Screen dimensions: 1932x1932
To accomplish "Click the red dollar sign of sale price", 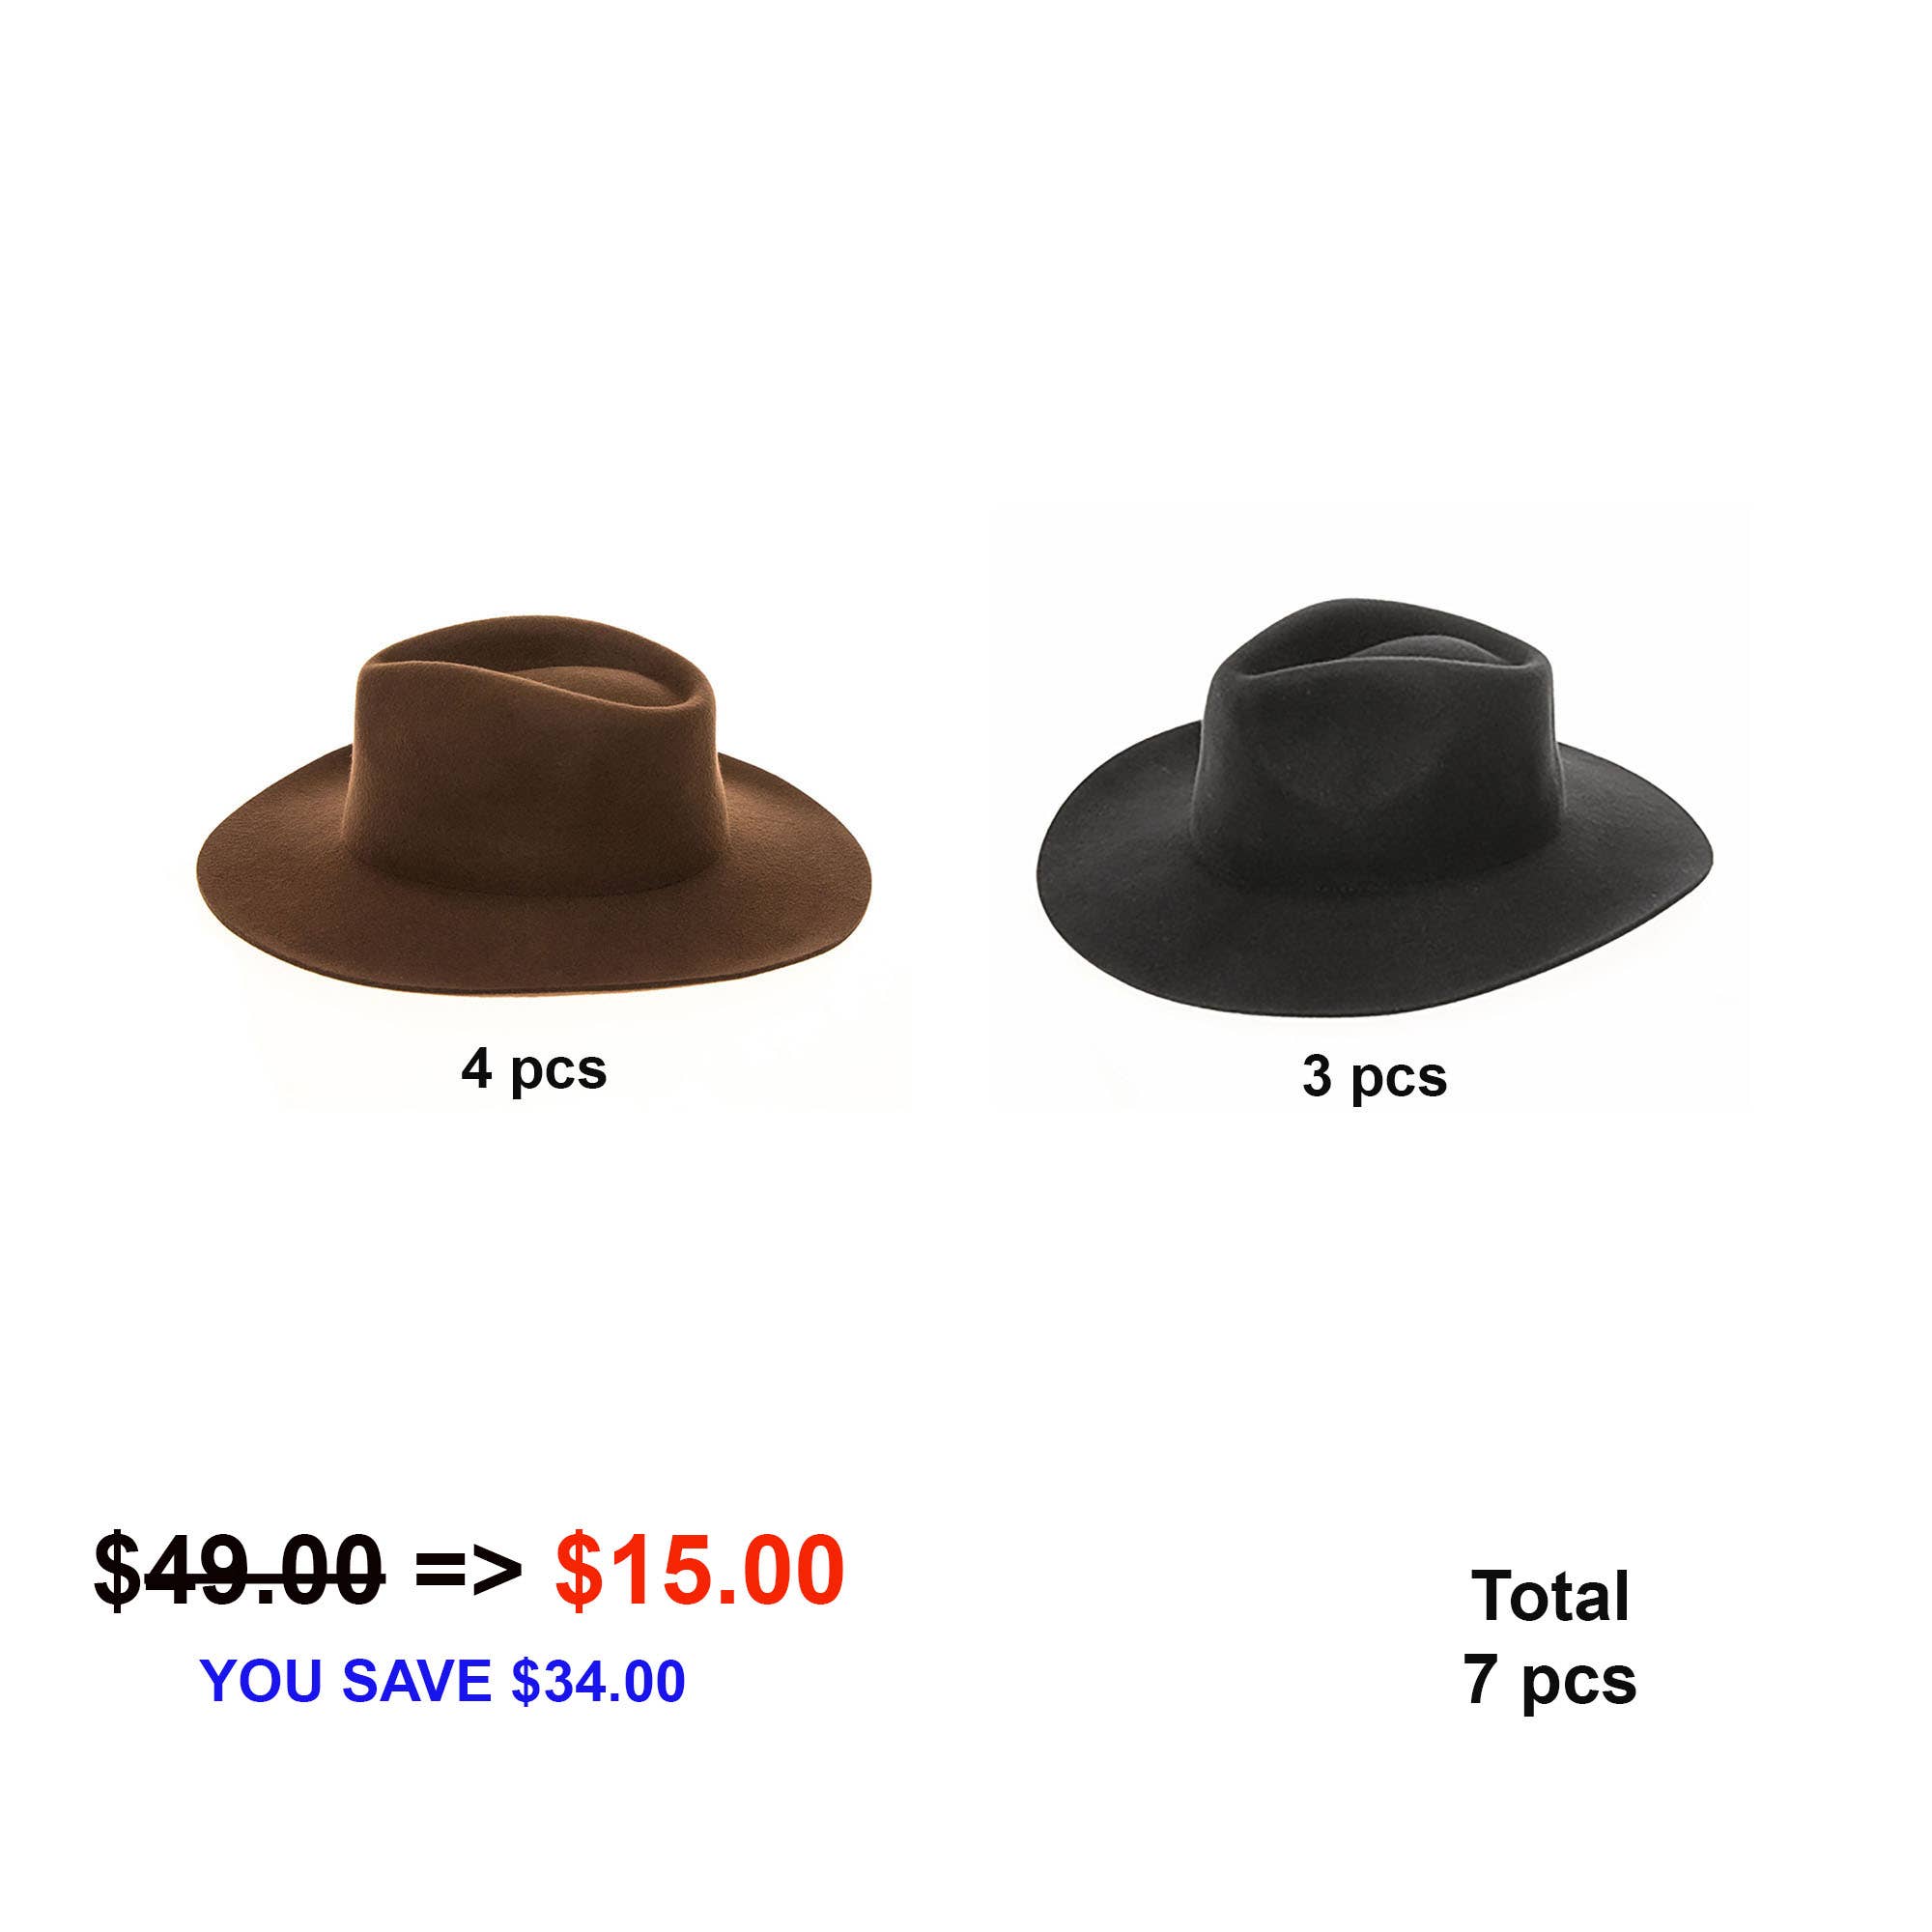I will [x=577, y=1571].
